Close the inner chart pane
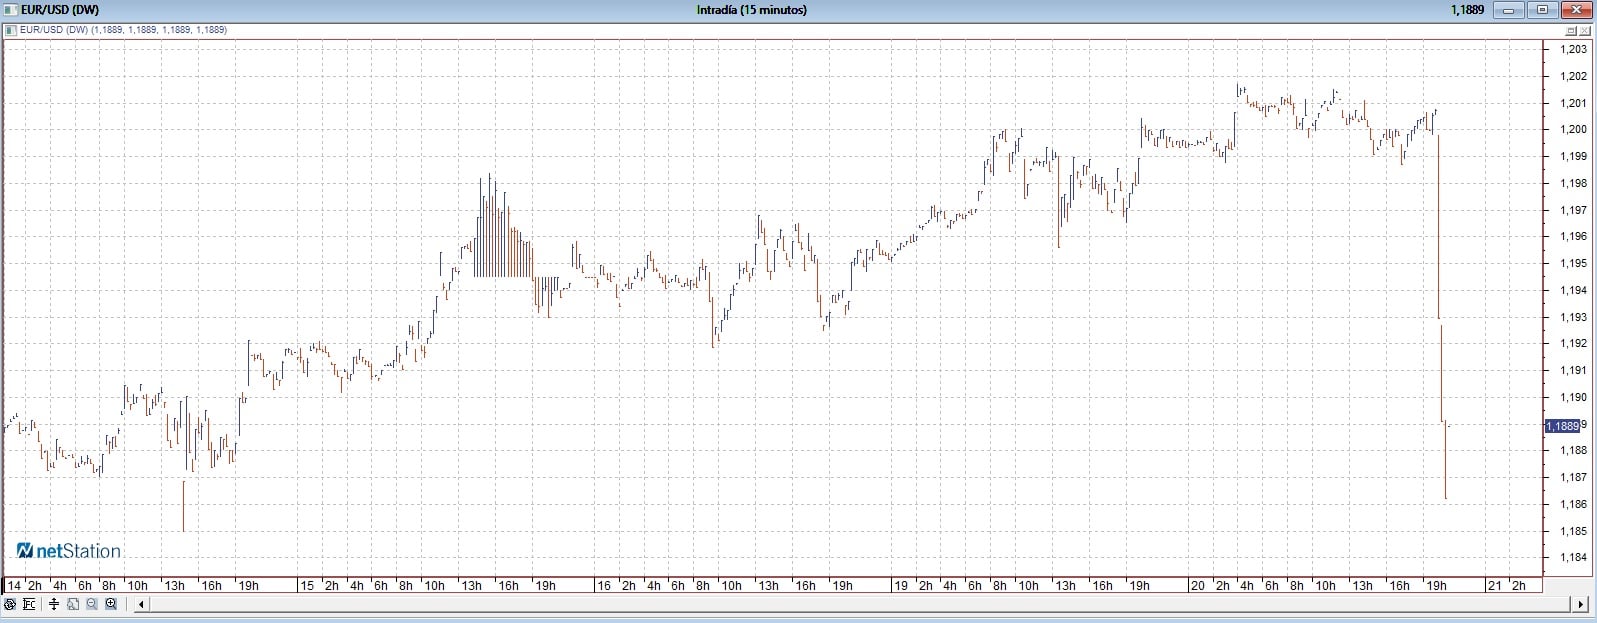This screenshot has width=1597, height=623. (1585, 31)
